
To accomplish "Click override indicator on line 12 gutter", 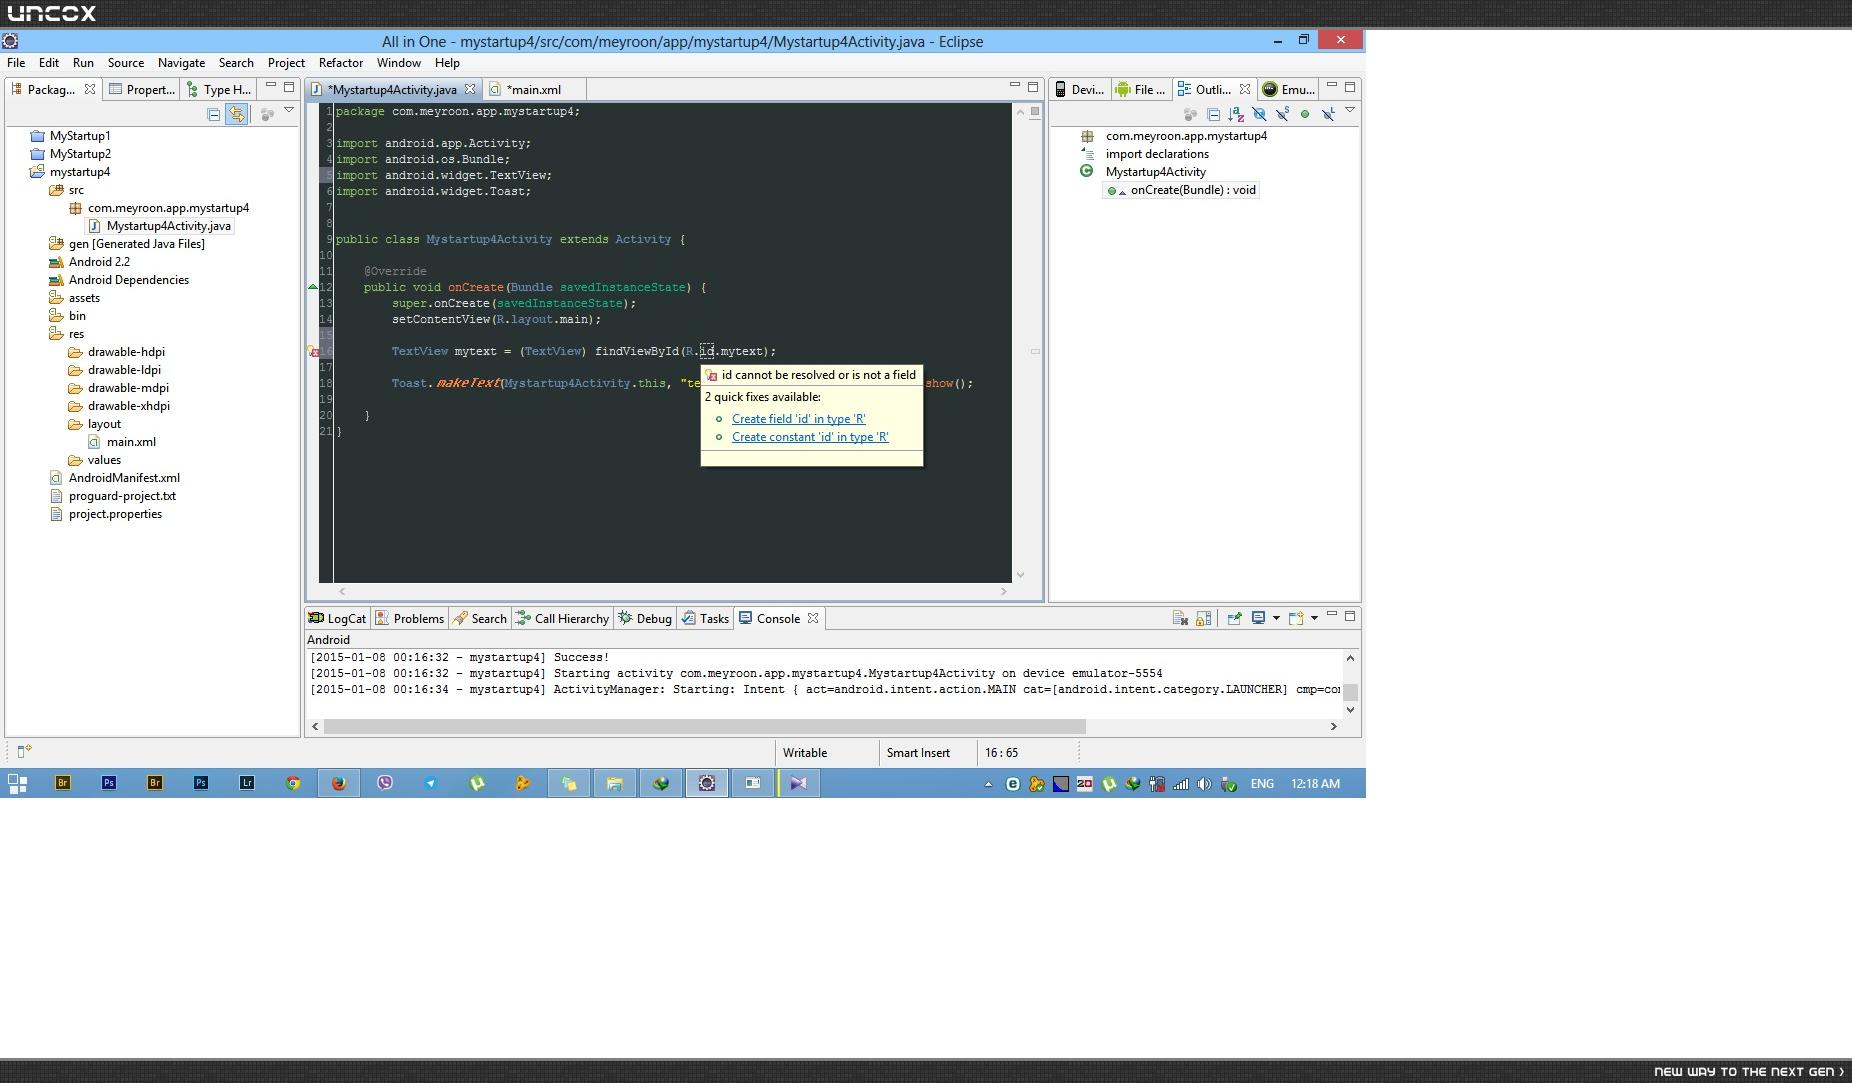I will coord(312,288).
